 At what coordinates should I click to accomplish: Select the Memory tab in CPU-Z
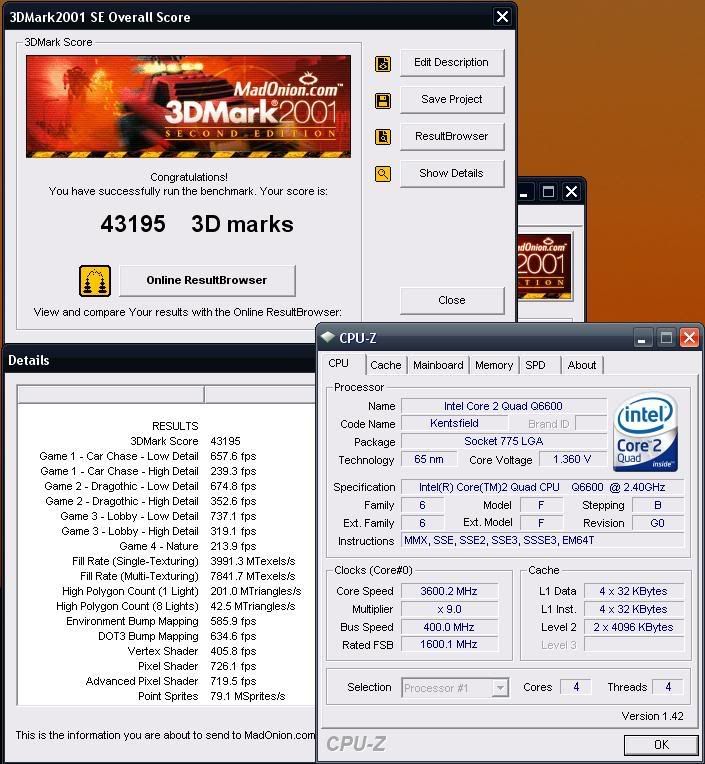tap(494, 365)
